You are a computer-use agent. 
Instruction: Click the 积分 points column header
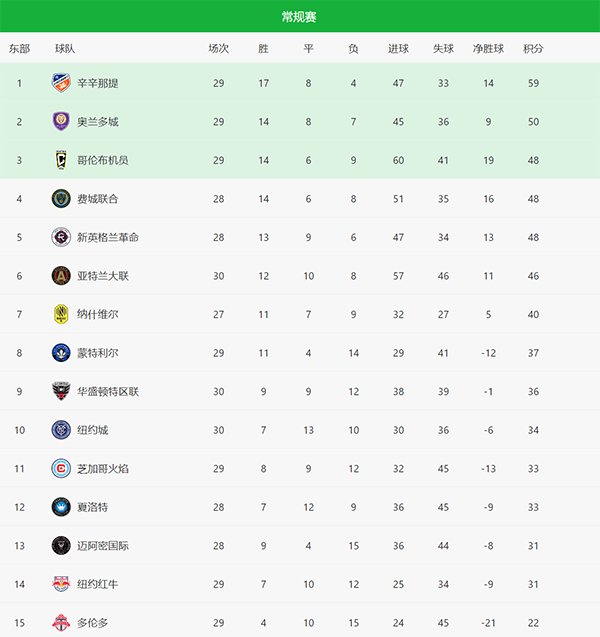533,48
